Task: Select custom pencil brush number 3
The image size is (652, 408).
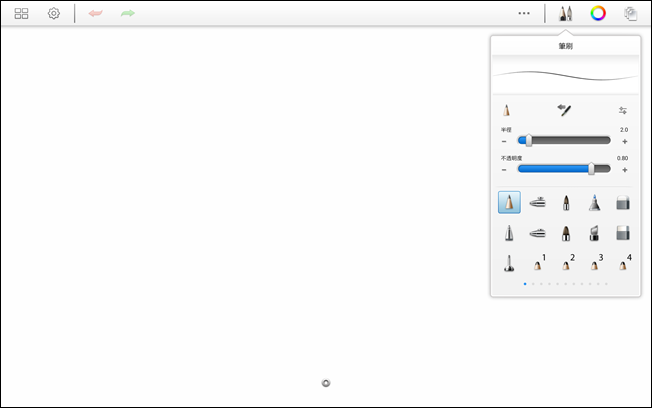Action: pyautogui.click(x=597, y=262)
